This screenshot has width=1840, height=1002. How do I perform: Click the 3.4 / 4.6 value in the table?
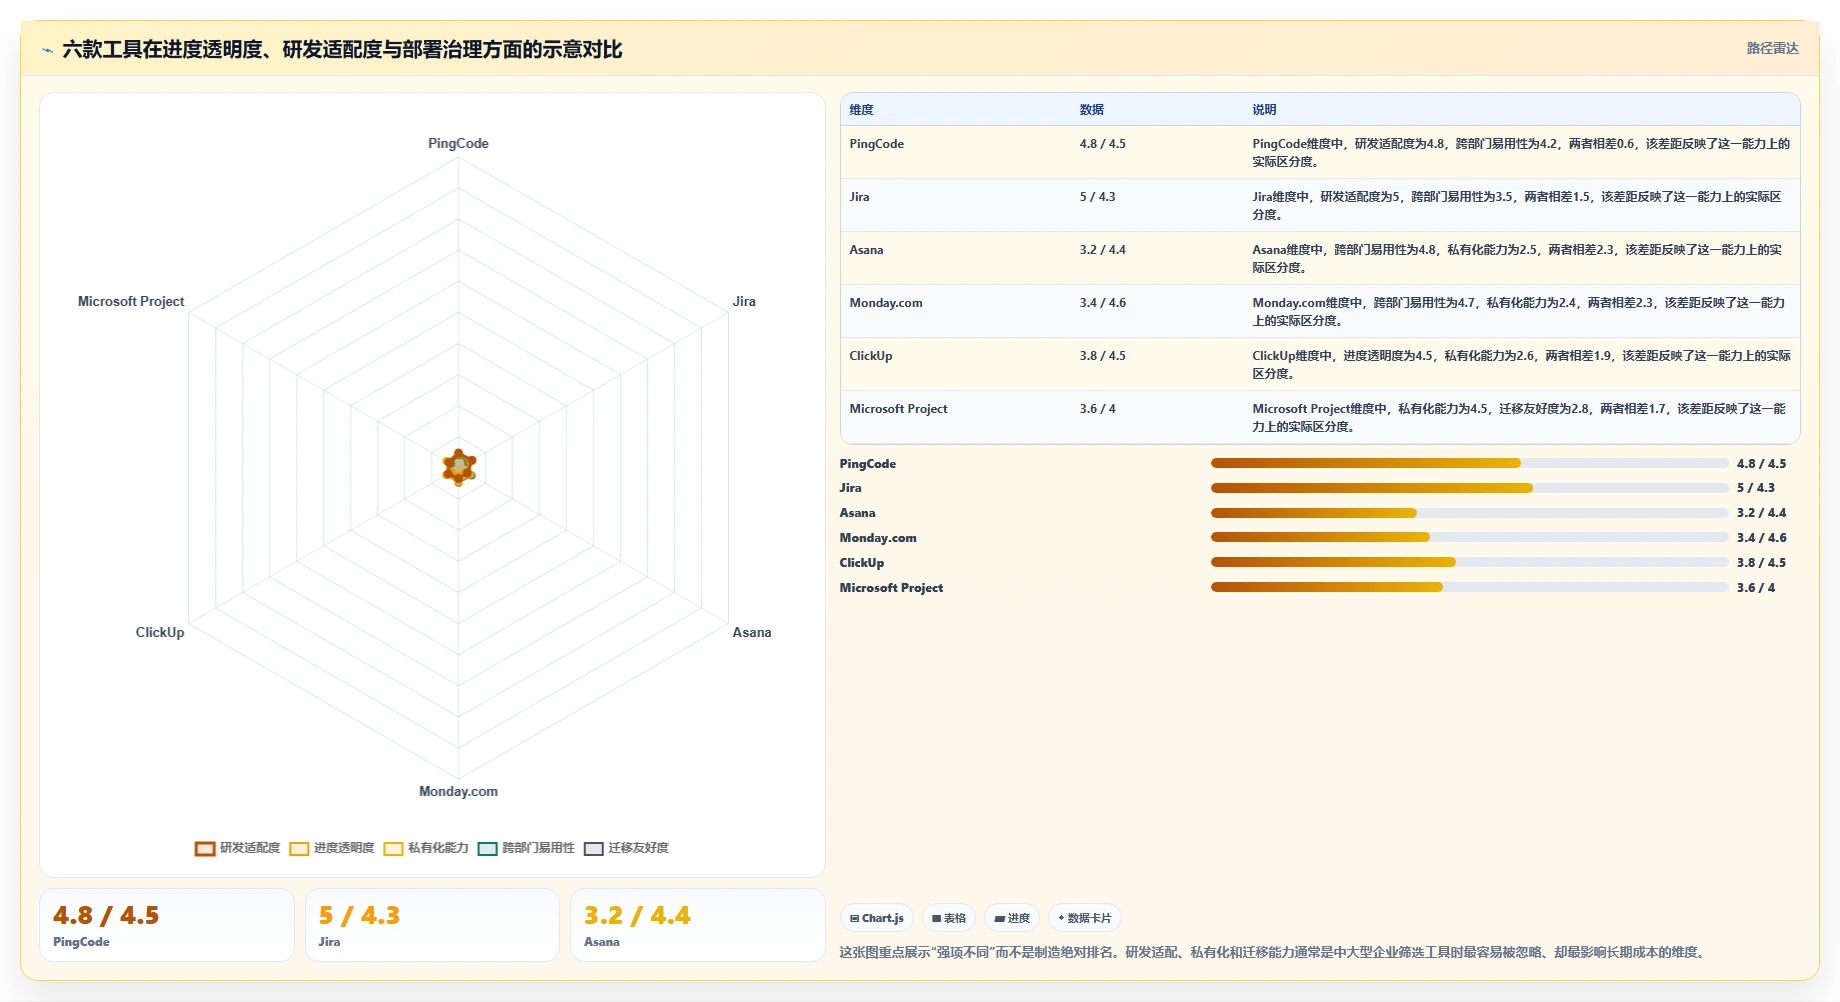coord(1102,303)
